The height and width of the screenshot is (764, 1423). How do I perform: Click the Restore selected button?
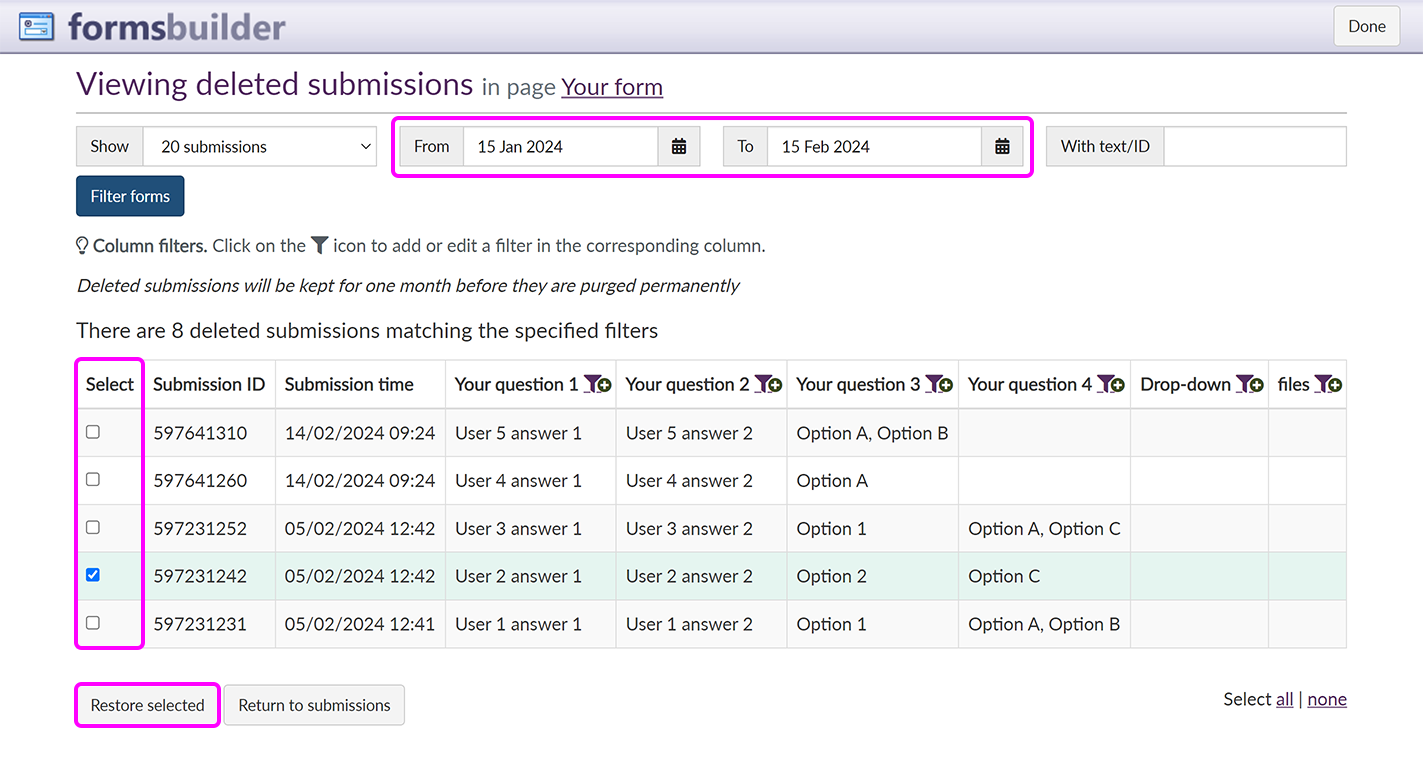tap(147, 705)
